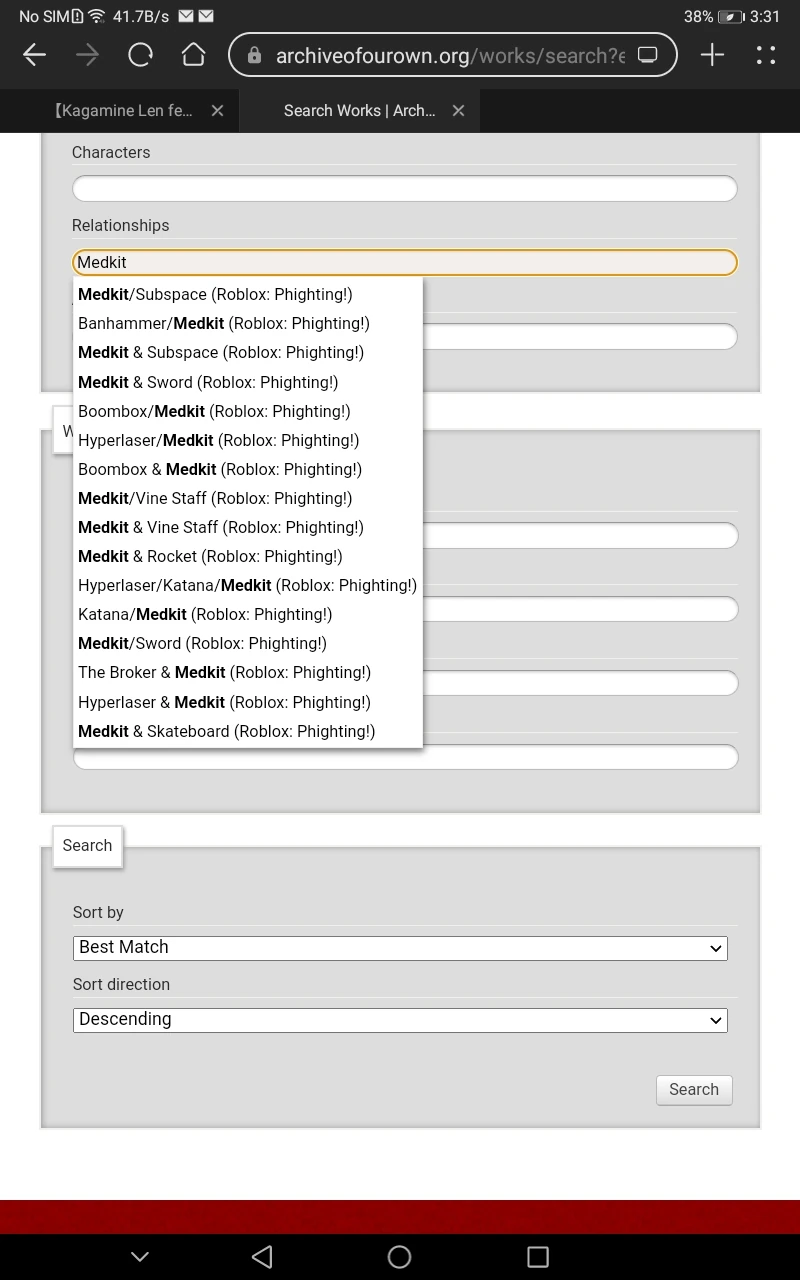Viewport: 800px width, 1280px height.
Task: Reload the current page
Action: tap(140, 55)
